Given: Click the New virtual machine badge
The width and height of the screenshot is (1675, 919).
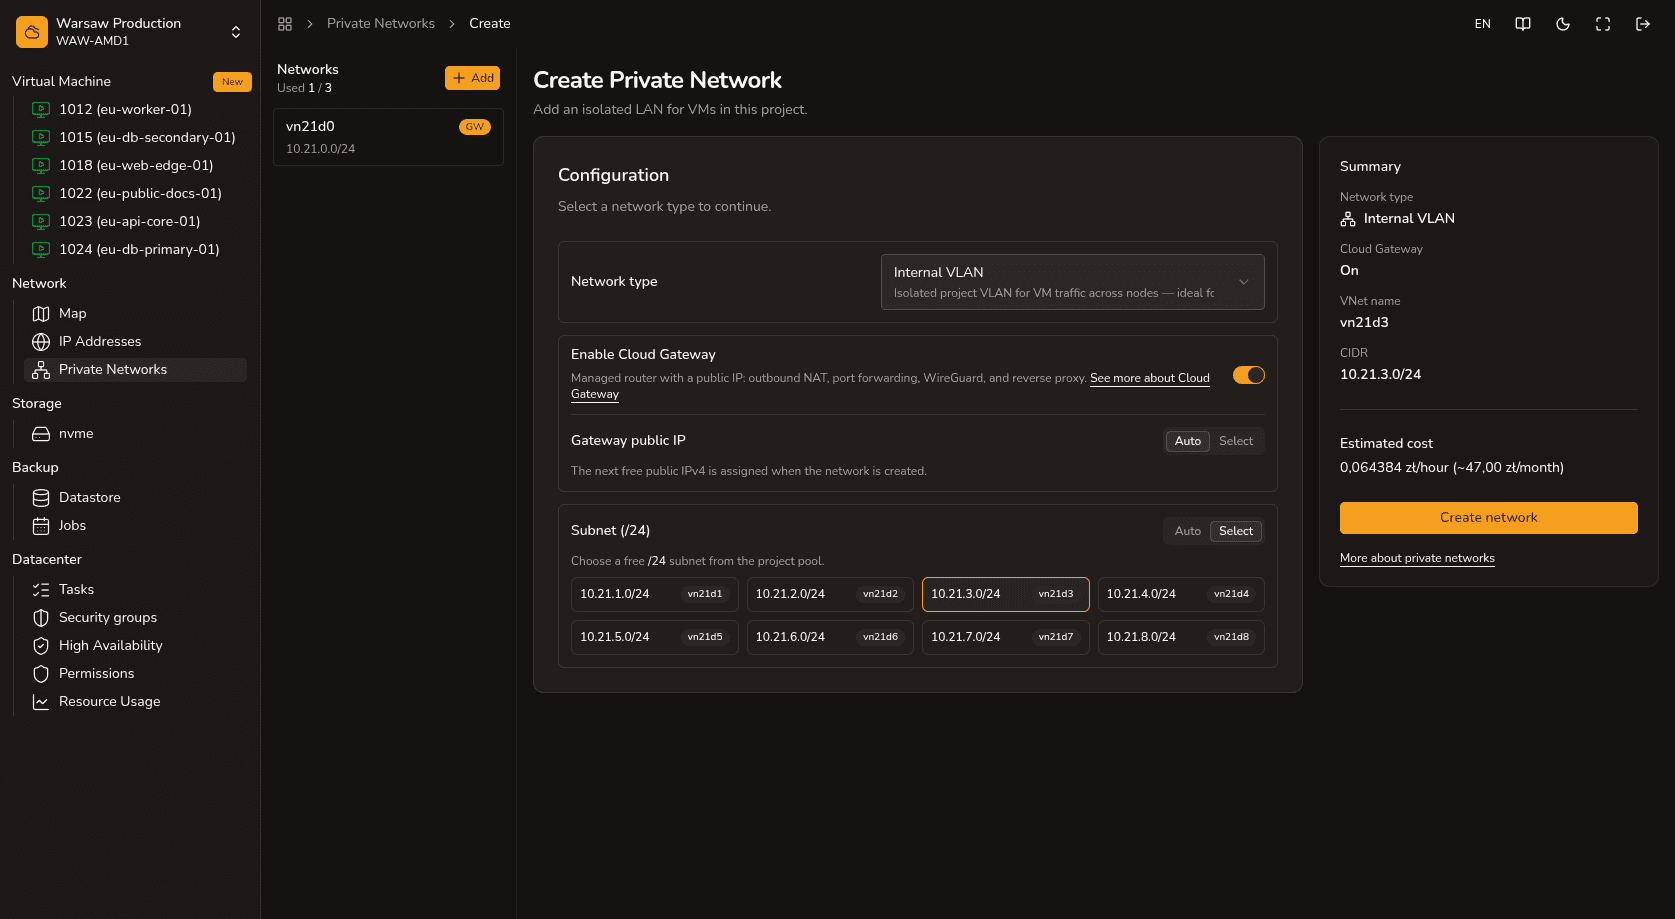Looking at the screenshot, I should click(x=232, y=82).
